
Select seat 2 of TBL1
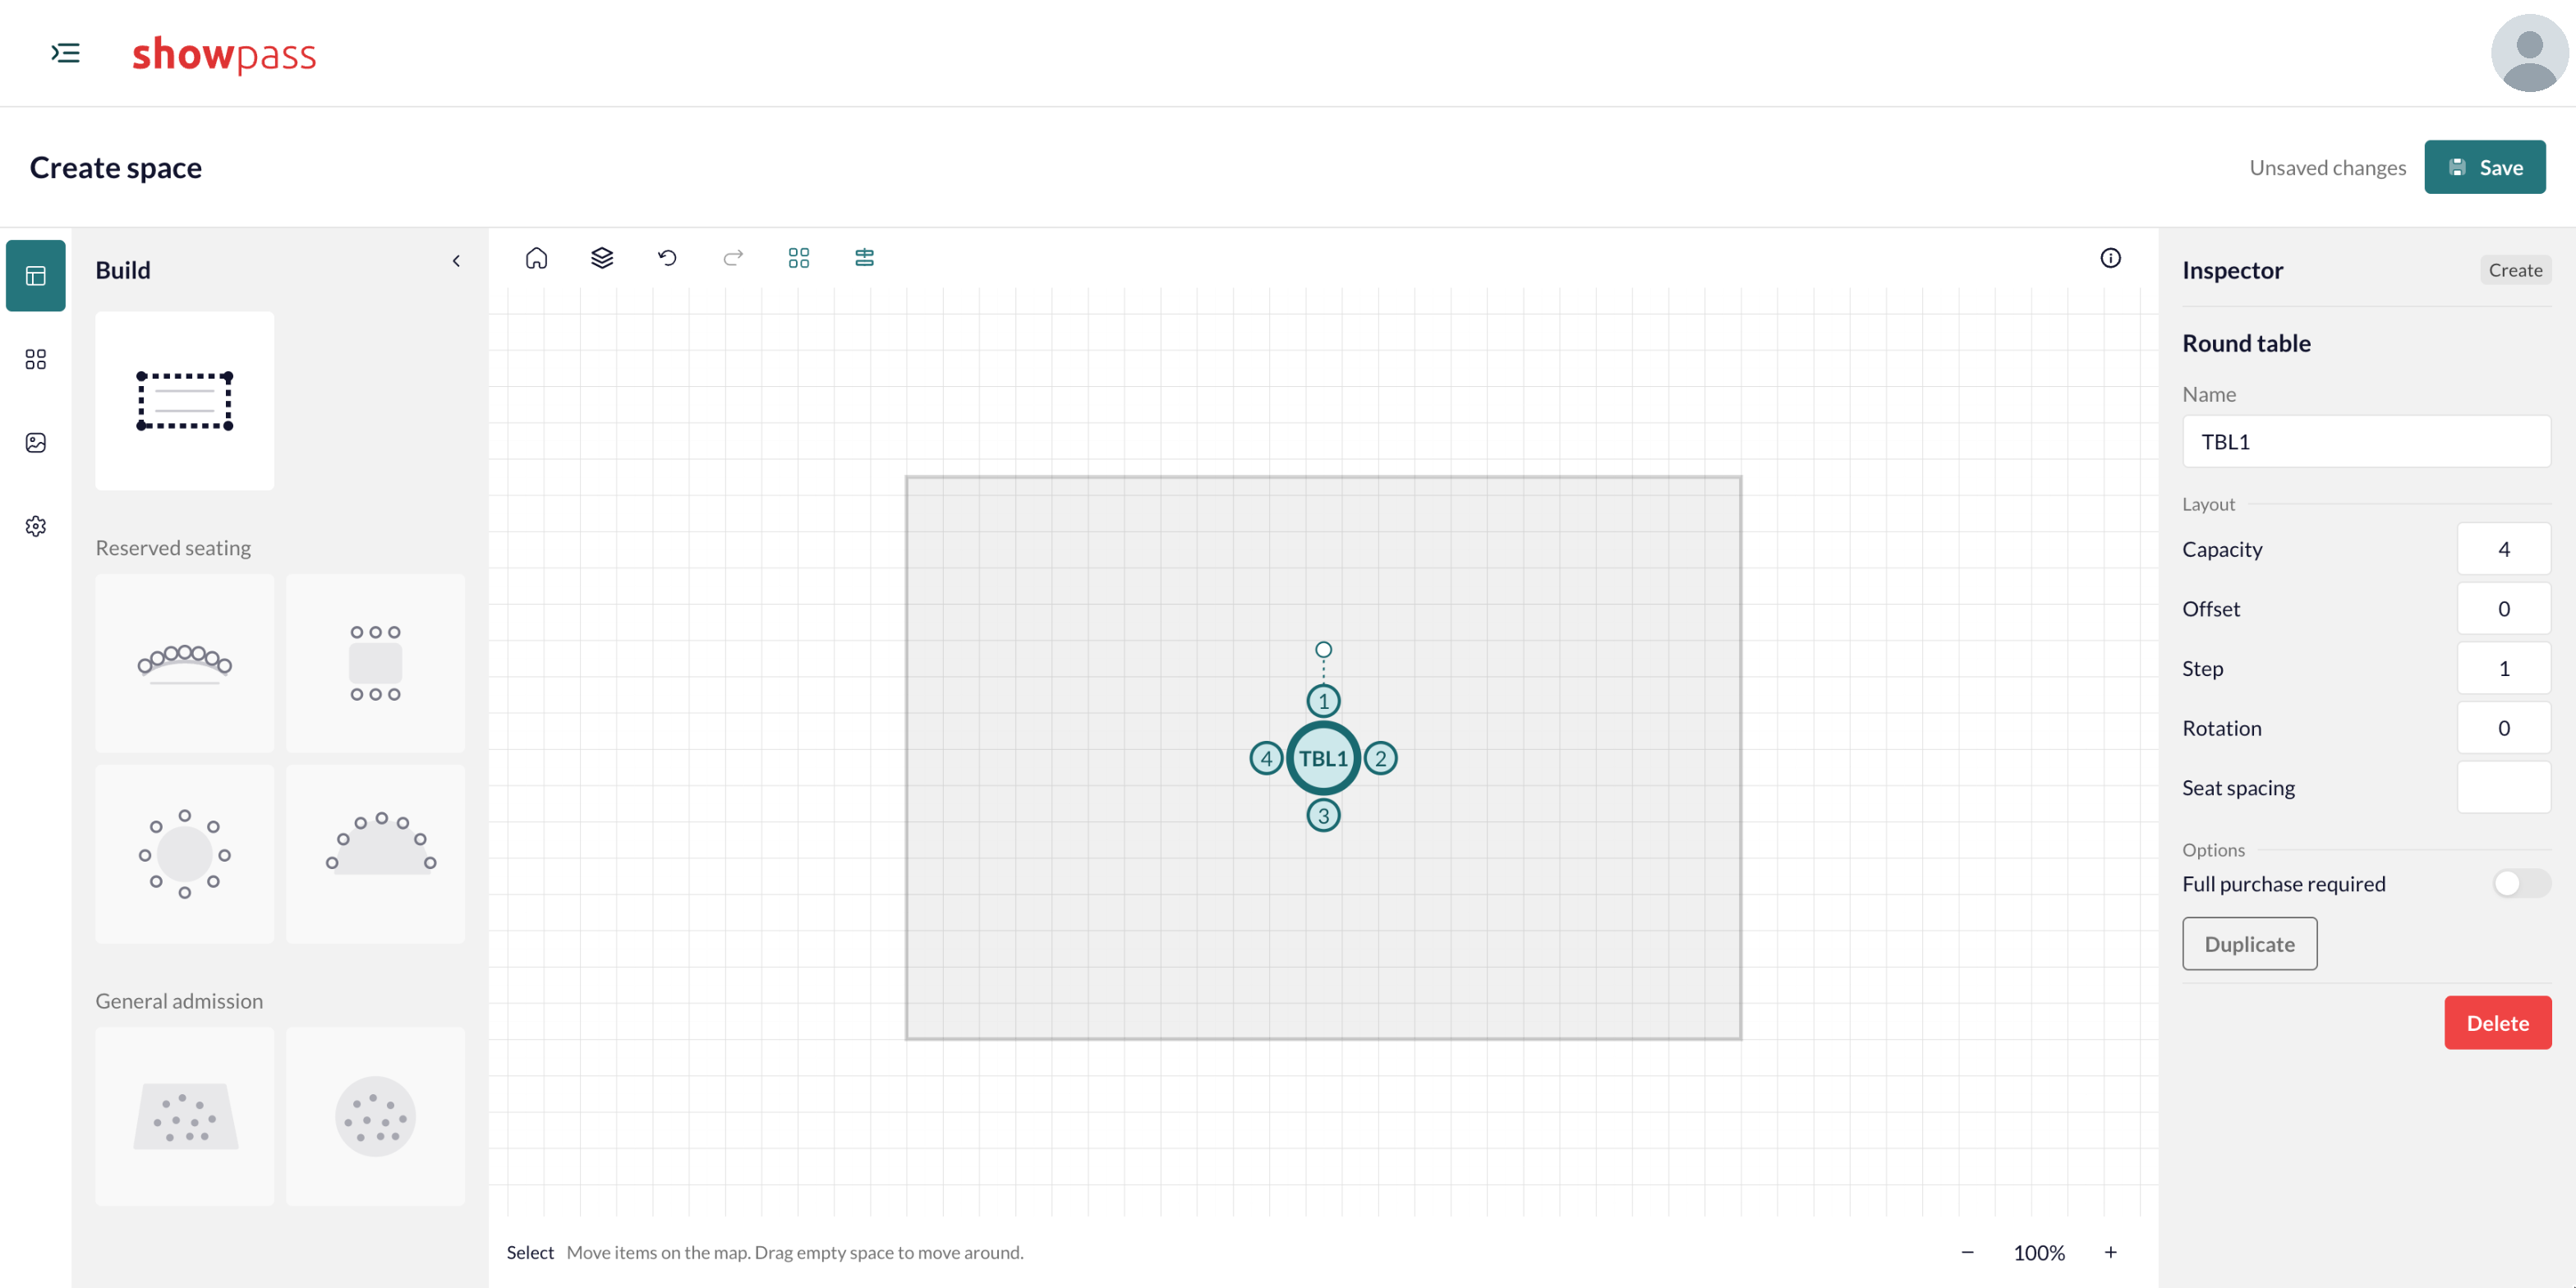[x=1380, y=758]
